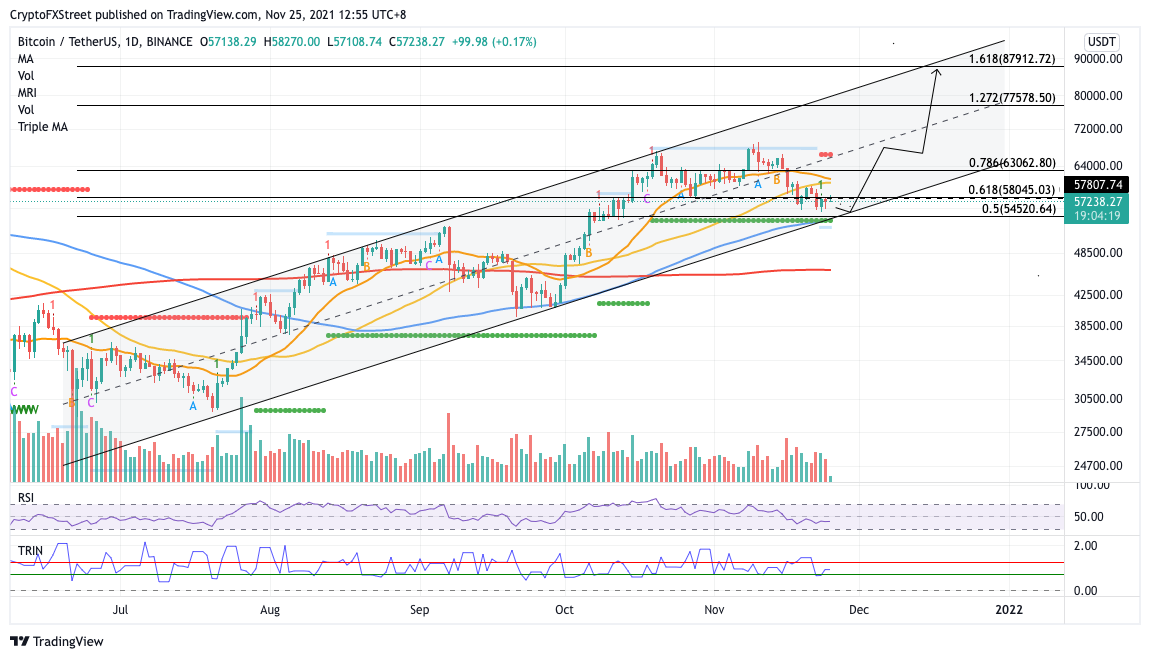The width and height of the screenshot is (1150, 659).
Task: Click the 90000.00 price axis label
Action: [x=1096, y=59]
